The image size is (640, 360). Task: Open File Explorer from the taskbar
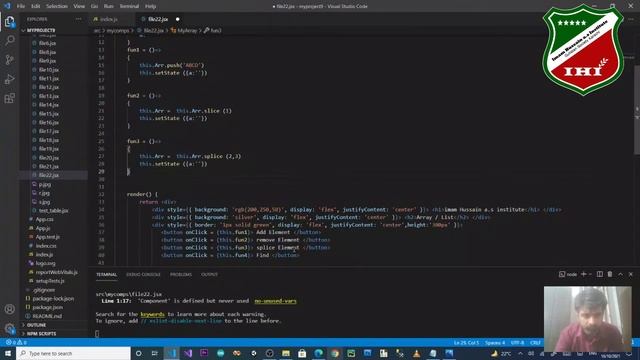286,353
